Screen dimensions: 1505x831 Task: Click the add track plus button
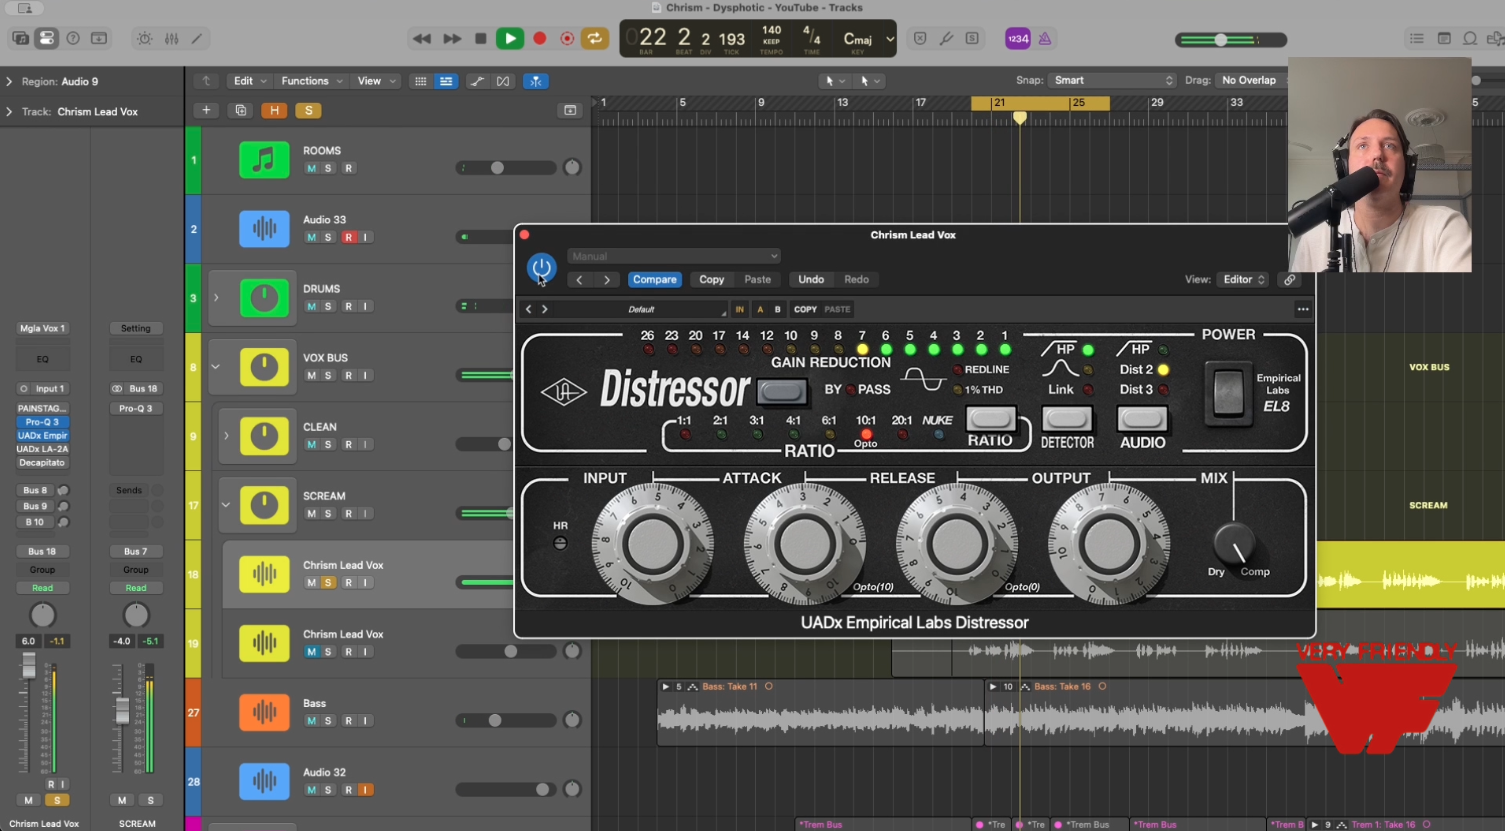coord(206,110)
